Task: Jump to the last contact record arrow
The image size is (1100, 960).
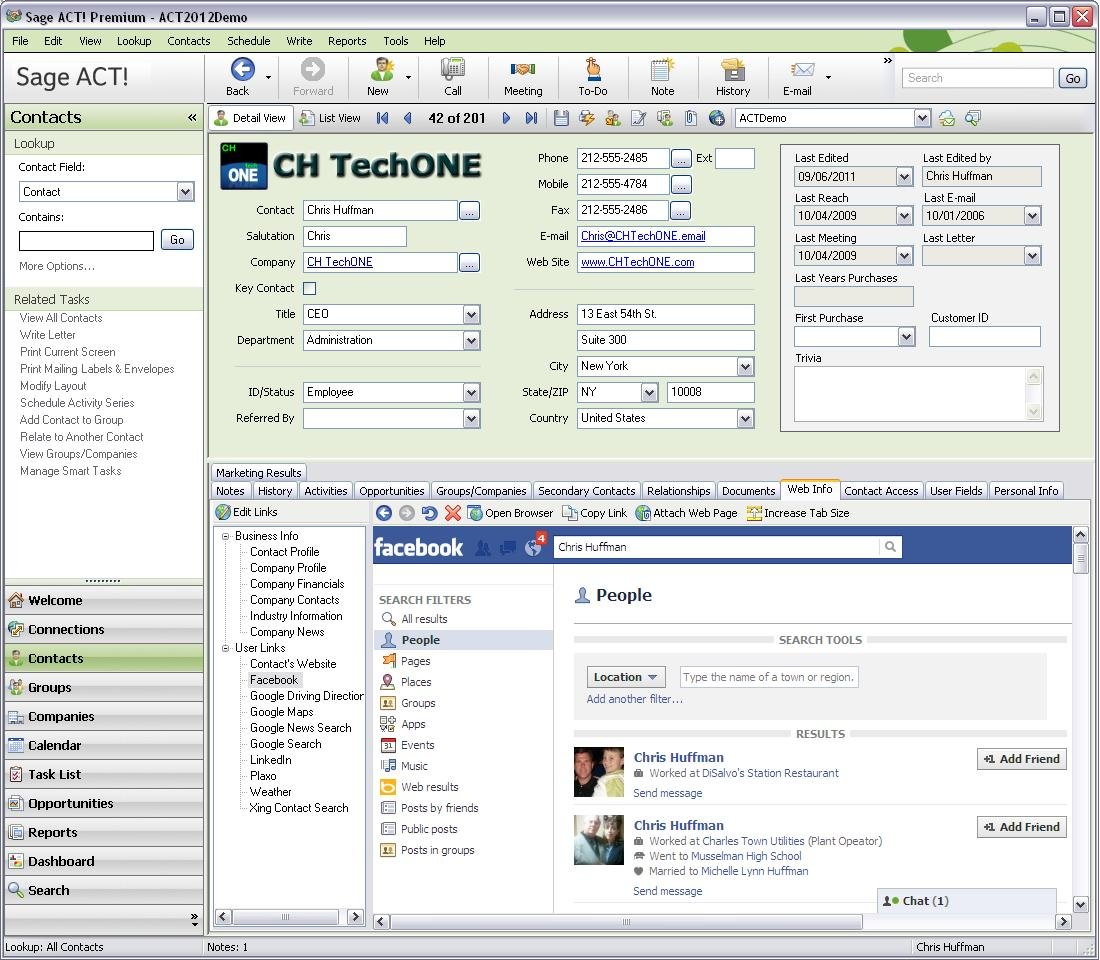Action: 531,118
